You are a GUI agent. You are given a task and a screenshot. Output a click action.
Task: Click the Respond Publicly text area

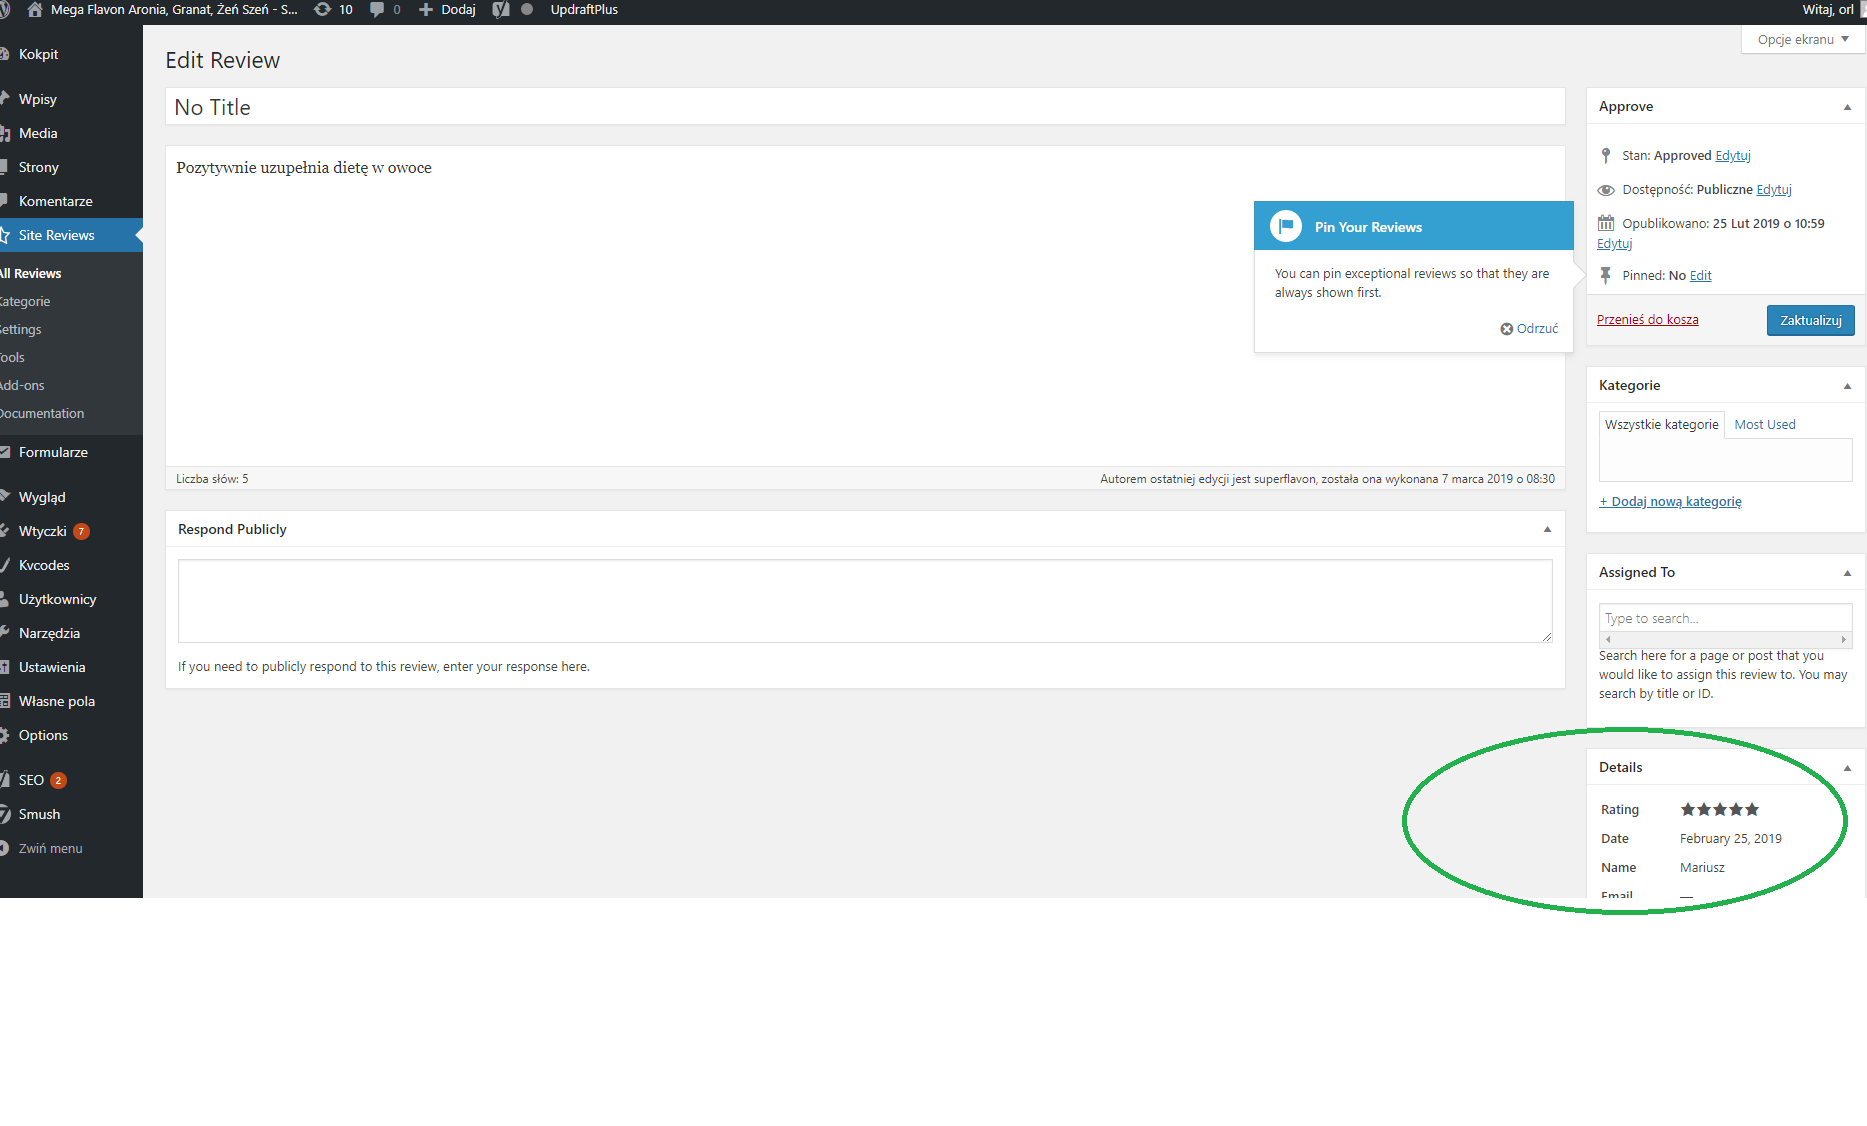[x=865, y=601]
